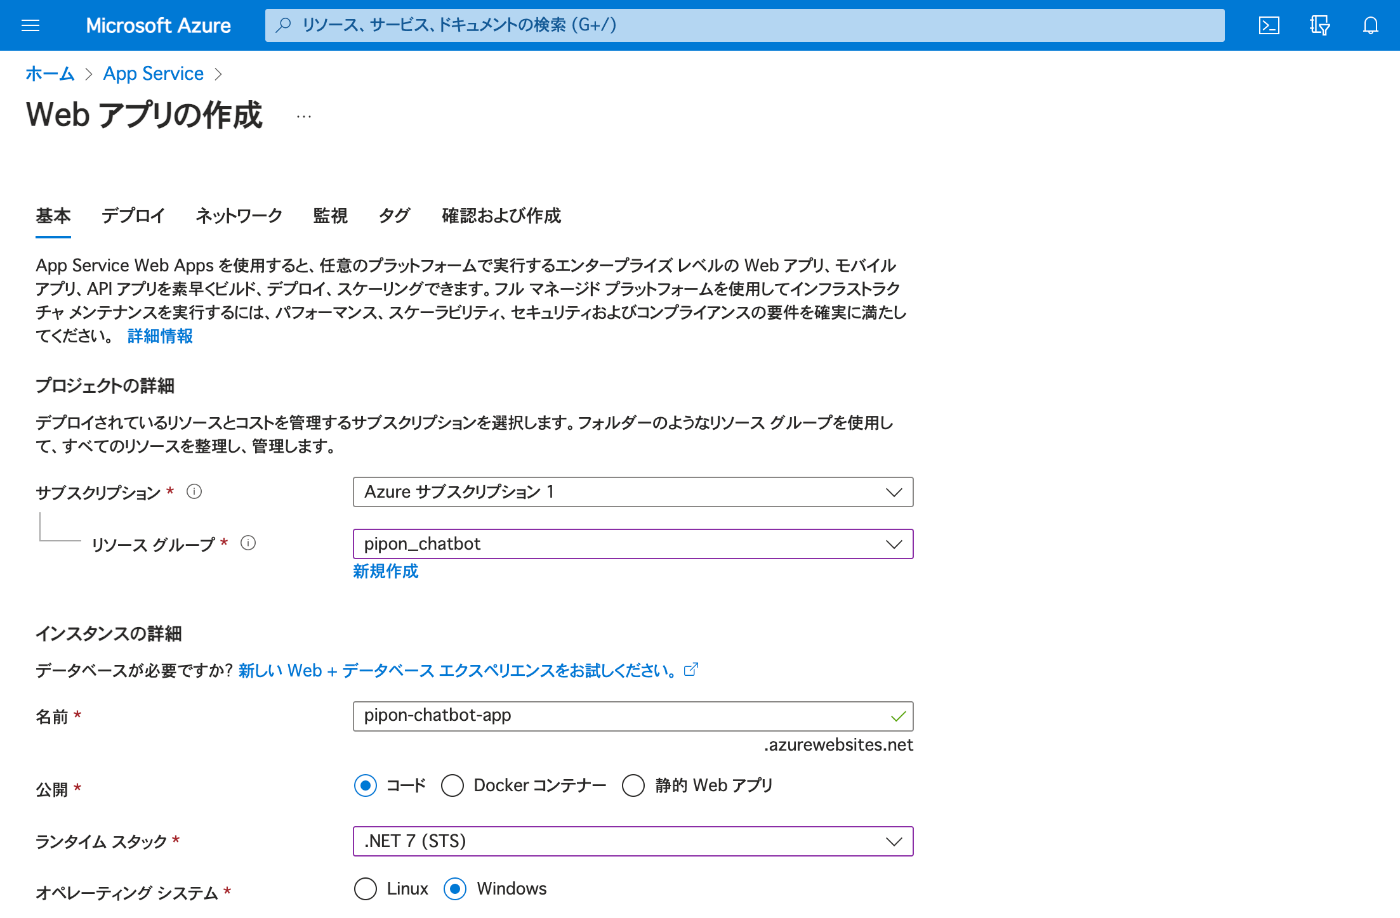Click 新規作成 under resource group
Viewport: 1400px width, 918px height.
pos(385,571)
